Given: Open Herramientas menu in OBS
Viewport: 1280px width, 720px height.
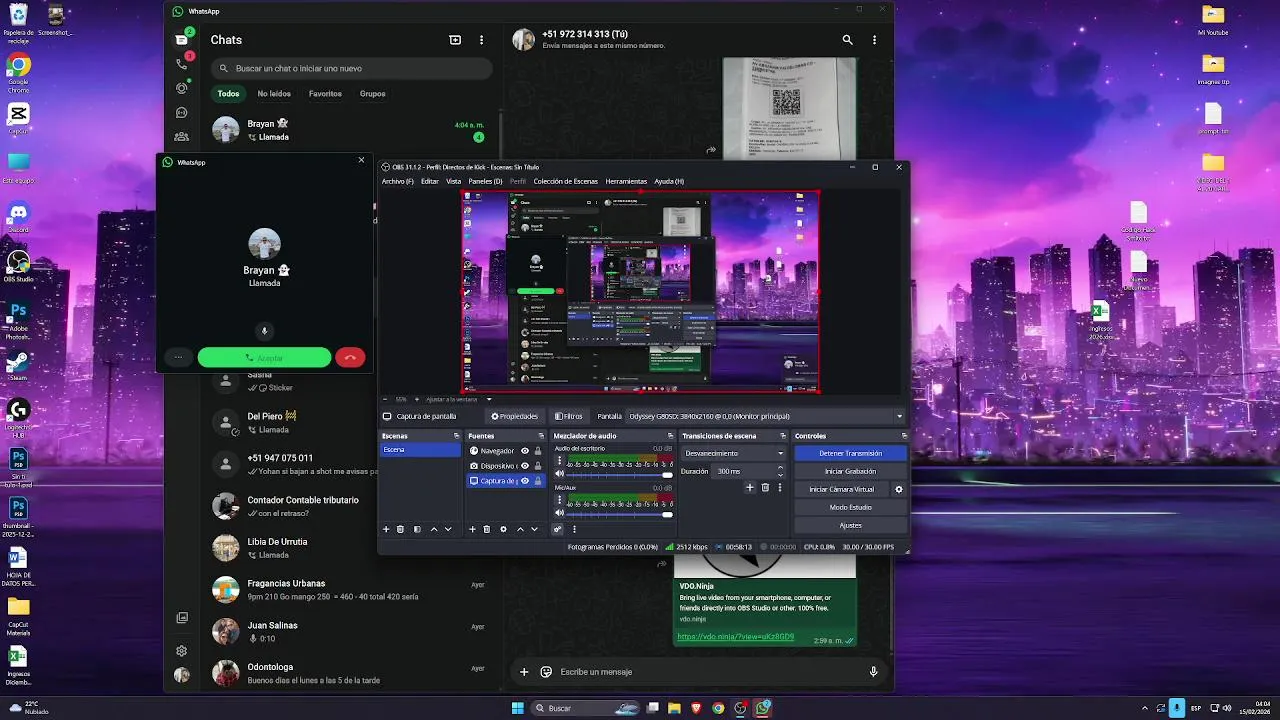Looking at the screenshot, I should 626,181.
